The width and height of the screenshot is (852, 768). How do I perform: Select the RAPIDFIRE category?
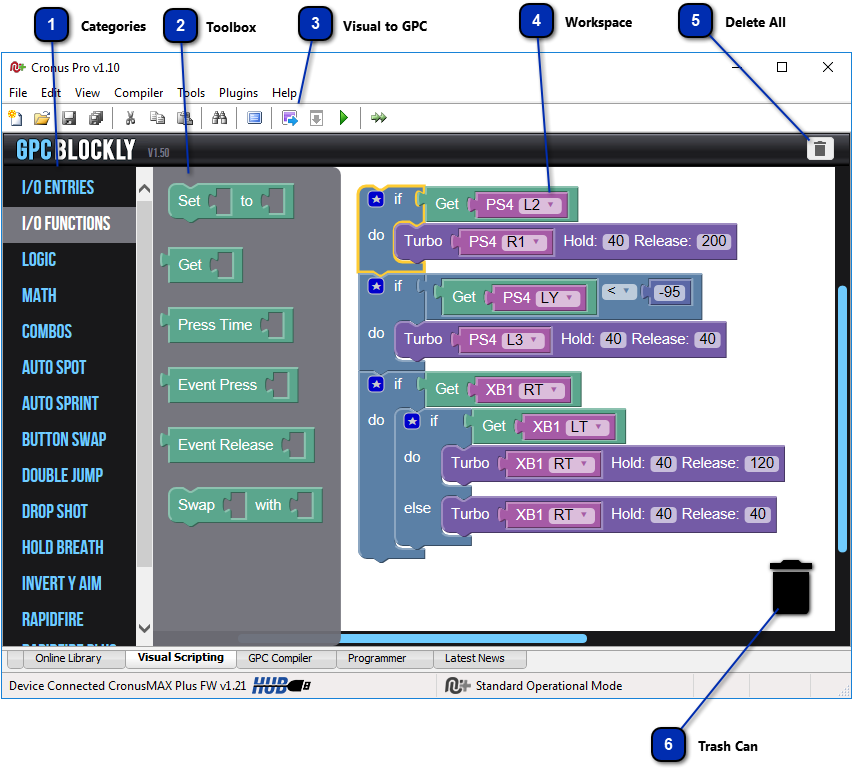coord(70,619)
